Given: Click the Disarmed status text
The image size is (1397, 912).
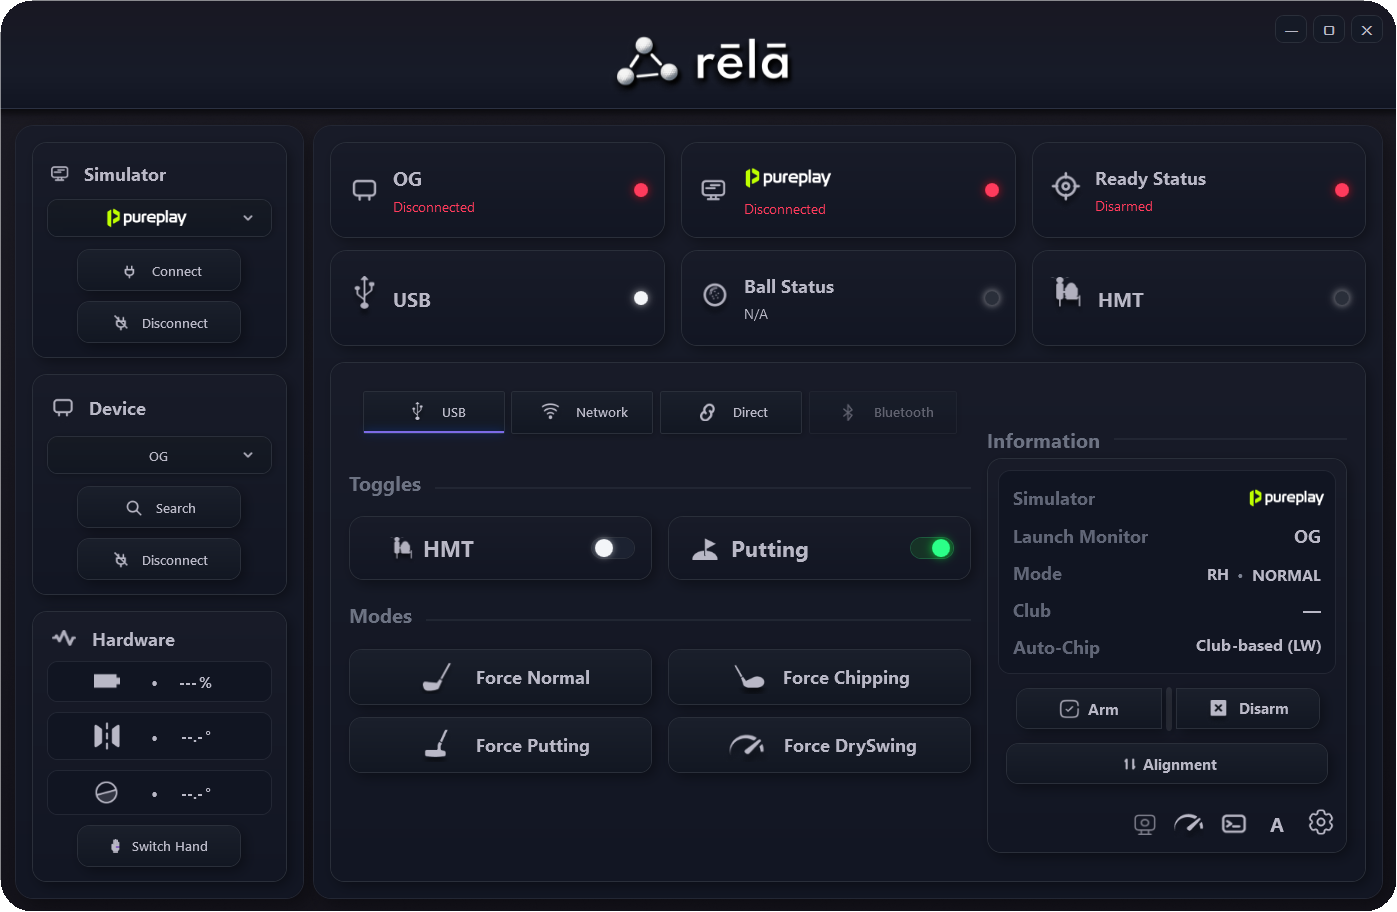Looking at the screenshot, I should click(x=1124, y=206).
